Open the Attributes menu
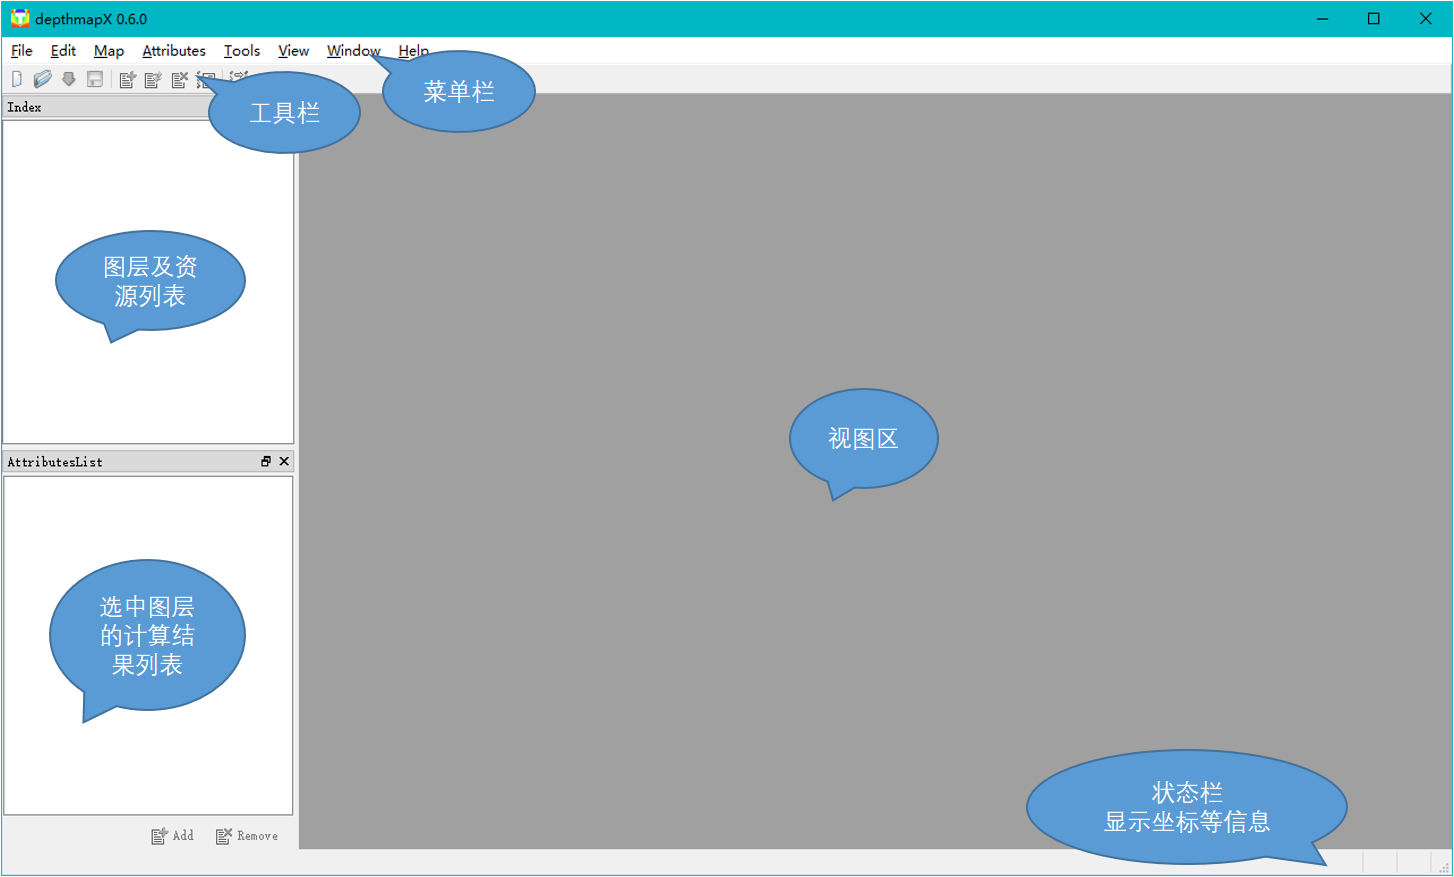Screen dimensions: 1454x877 [x=174, y=50]
